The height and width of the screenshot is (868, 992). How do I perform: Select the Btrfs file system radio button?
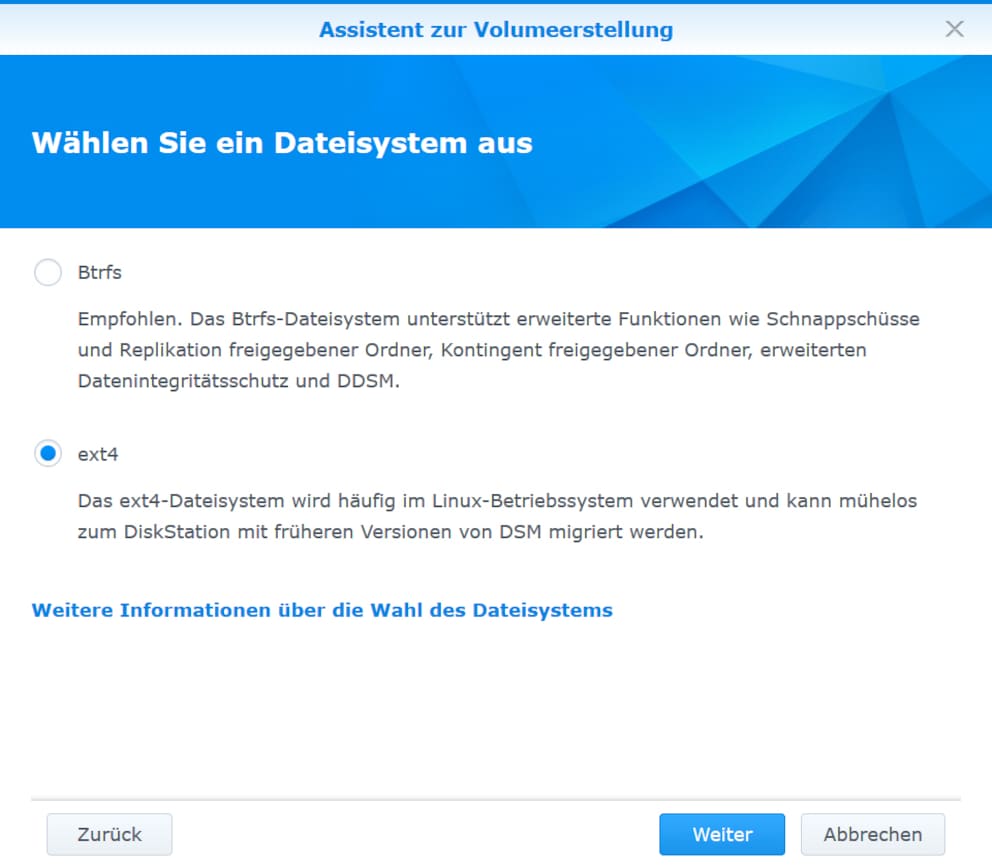pyautogui.click(x=48, y=273)
